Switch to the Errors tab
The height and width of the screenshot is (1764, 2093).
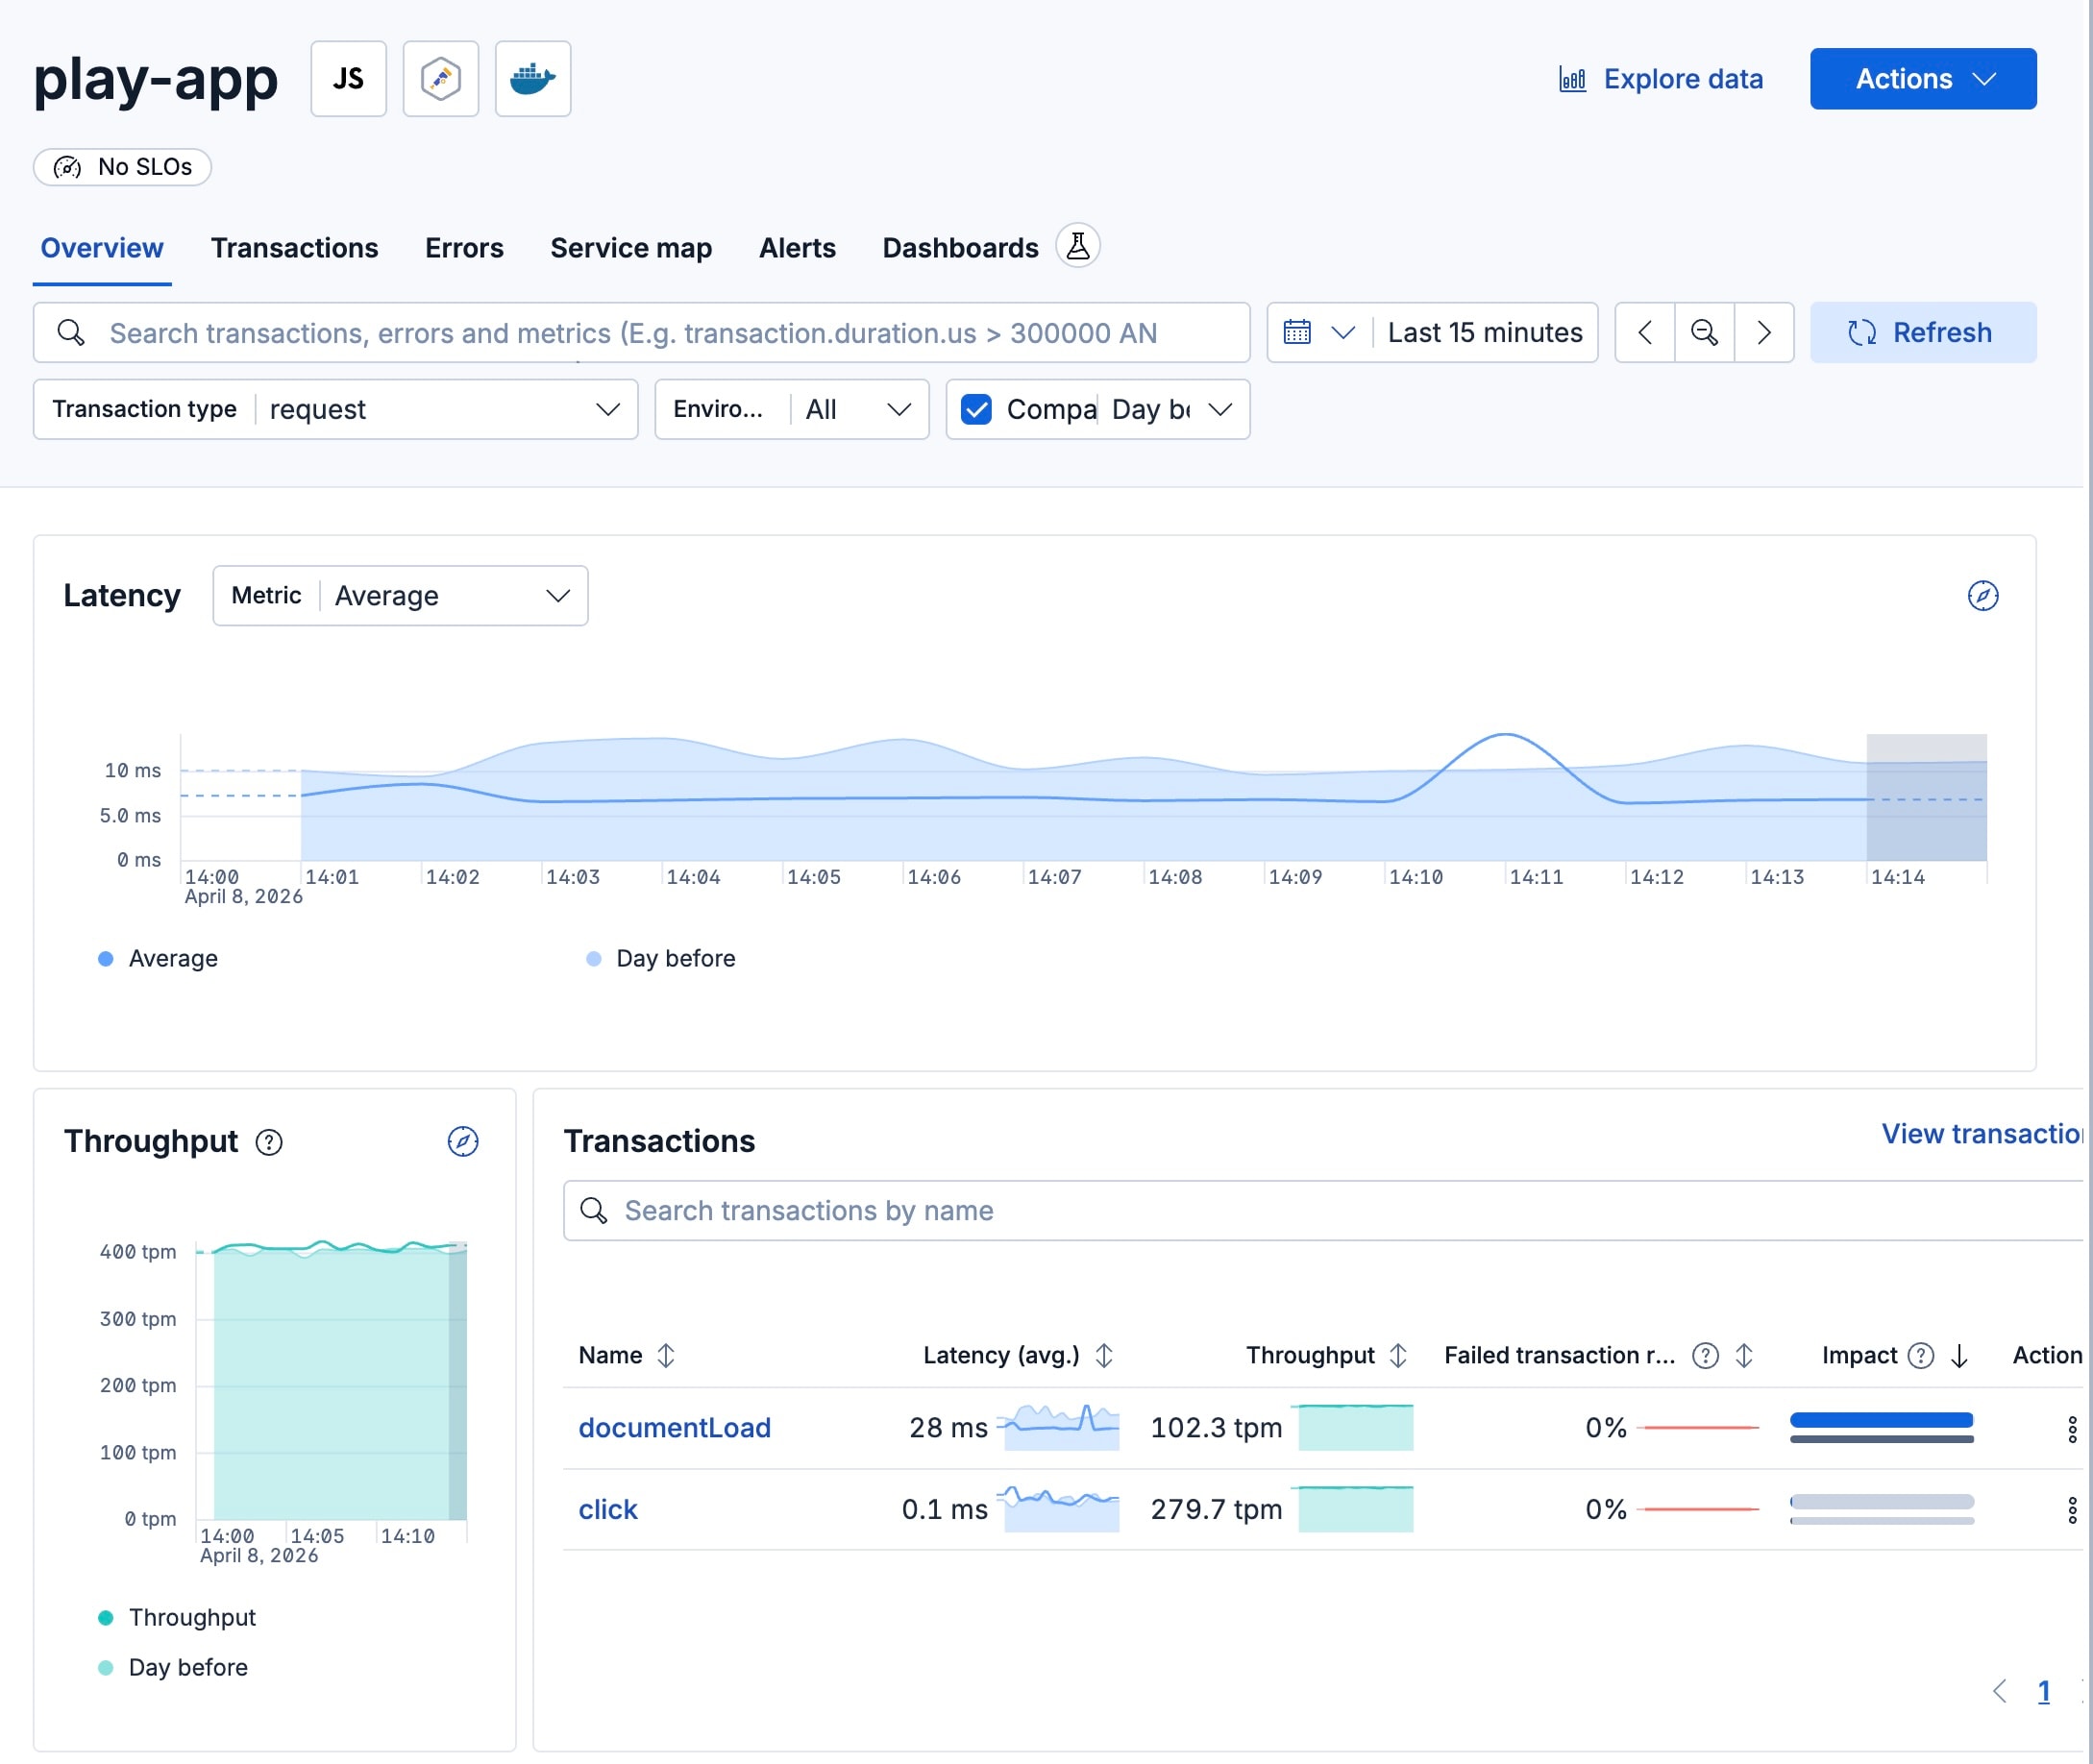(x=464, y=247)
